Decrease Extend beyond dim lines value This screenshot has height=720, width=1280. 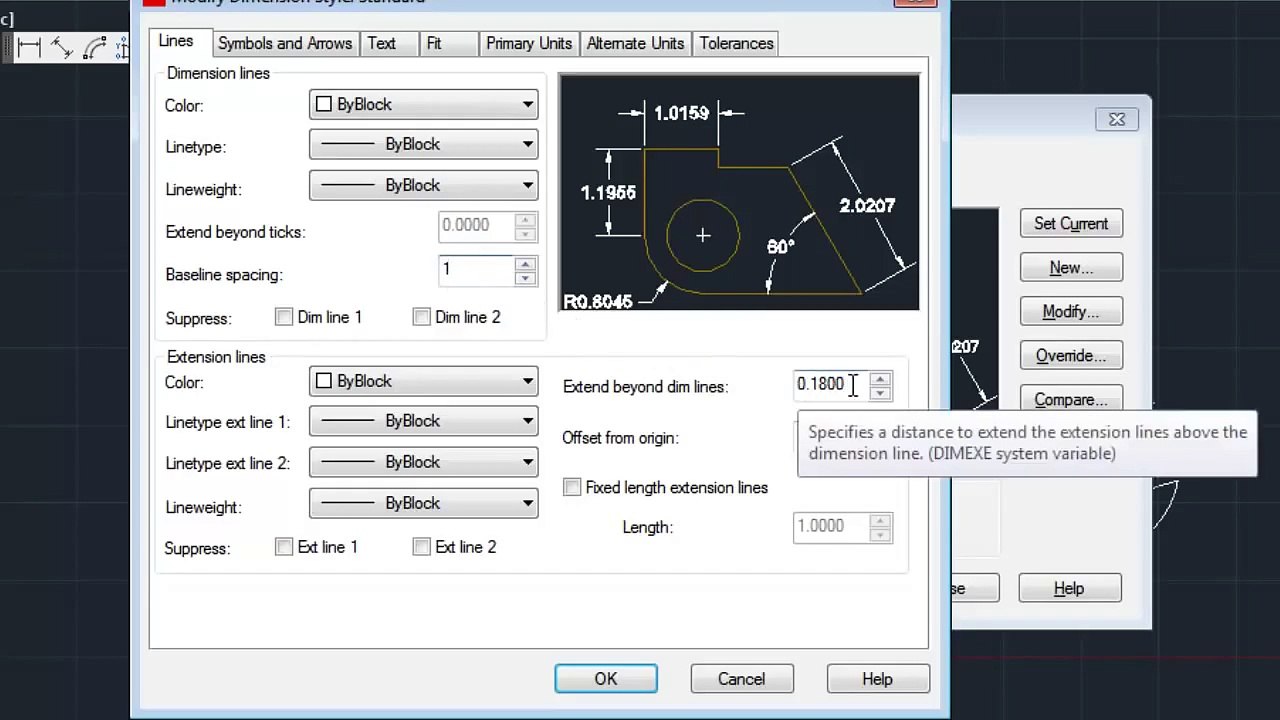point(880,393)
